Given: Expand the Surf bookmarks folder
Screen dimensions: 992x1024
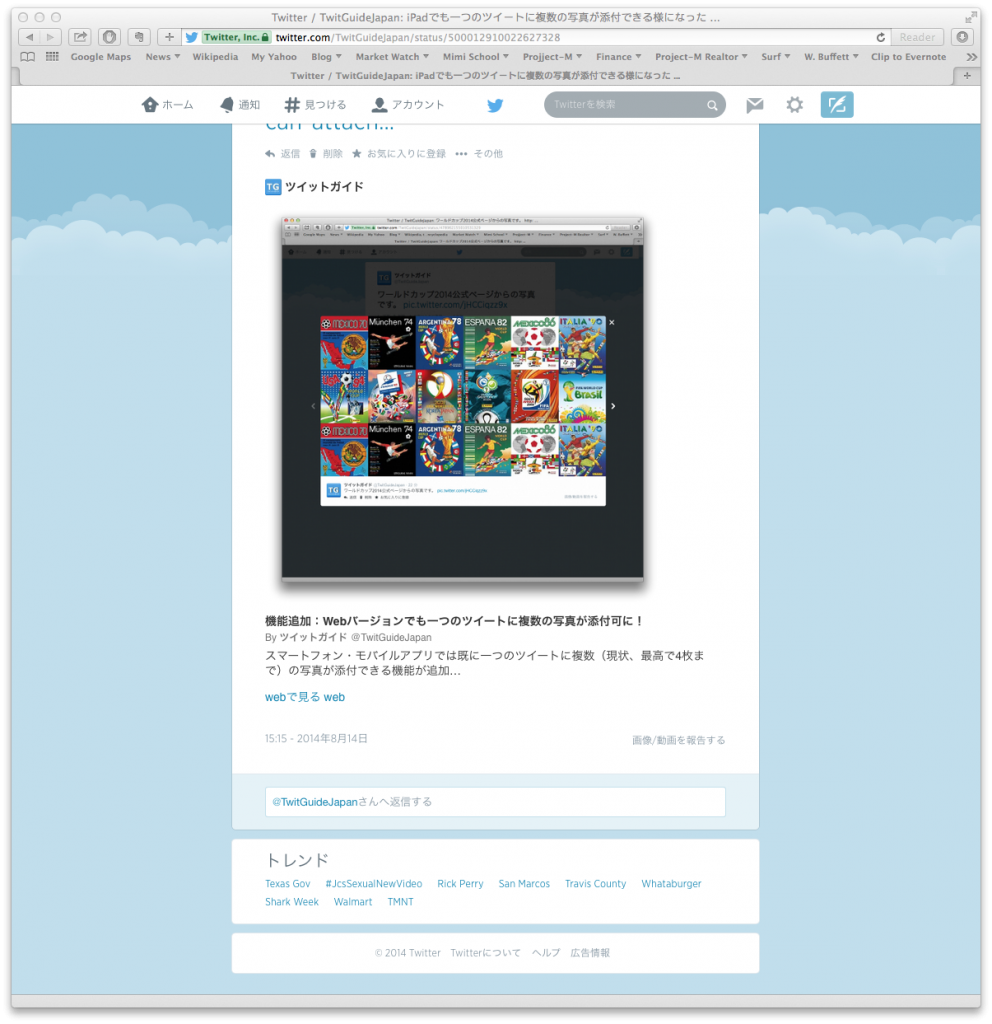Looking at the screenshot, I should point(775,57).
